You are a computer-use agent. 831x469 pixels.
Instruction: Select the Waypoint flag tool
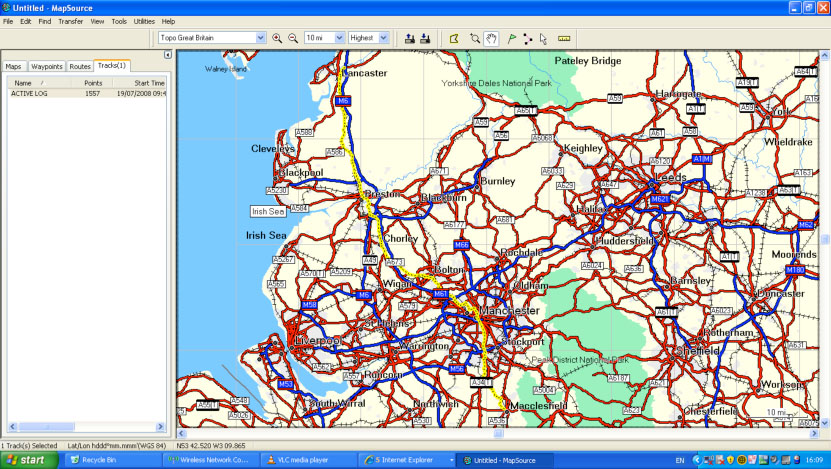(512, 38)
